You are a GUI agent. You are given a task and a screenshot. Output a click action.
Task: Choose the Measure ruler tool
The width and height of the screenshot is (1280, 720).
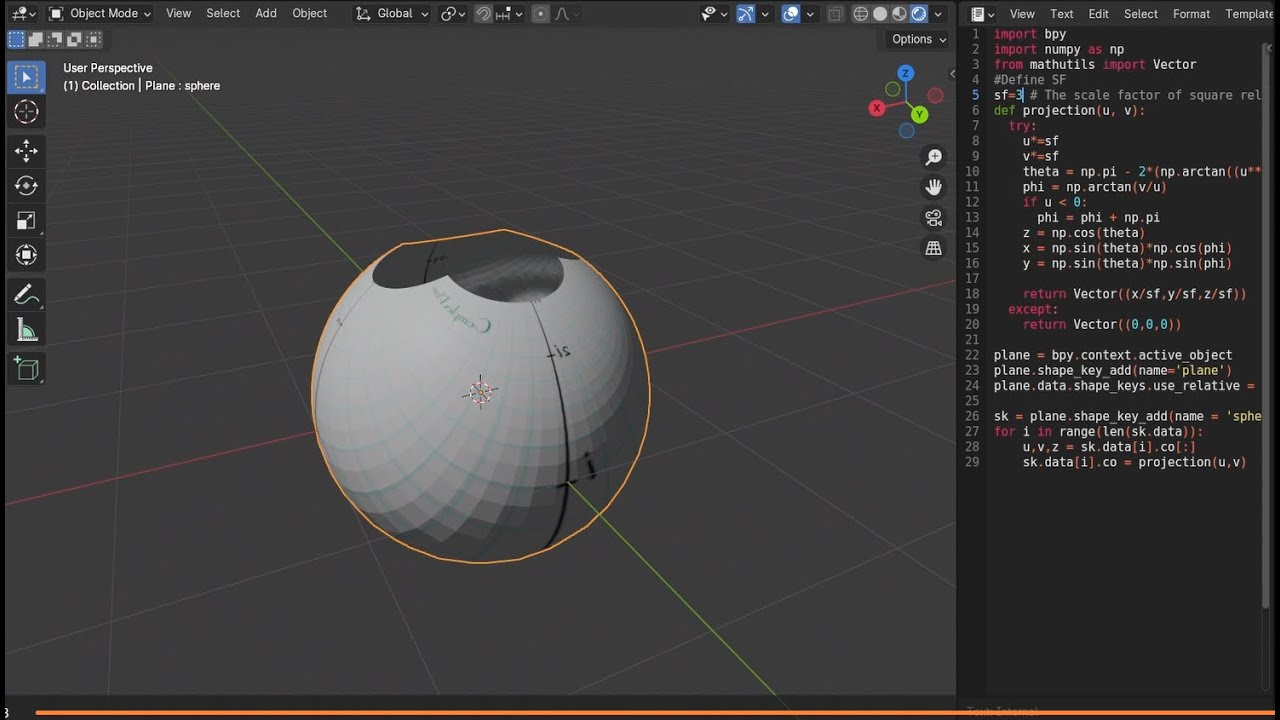pyautogui.click(x=27, y=330)
